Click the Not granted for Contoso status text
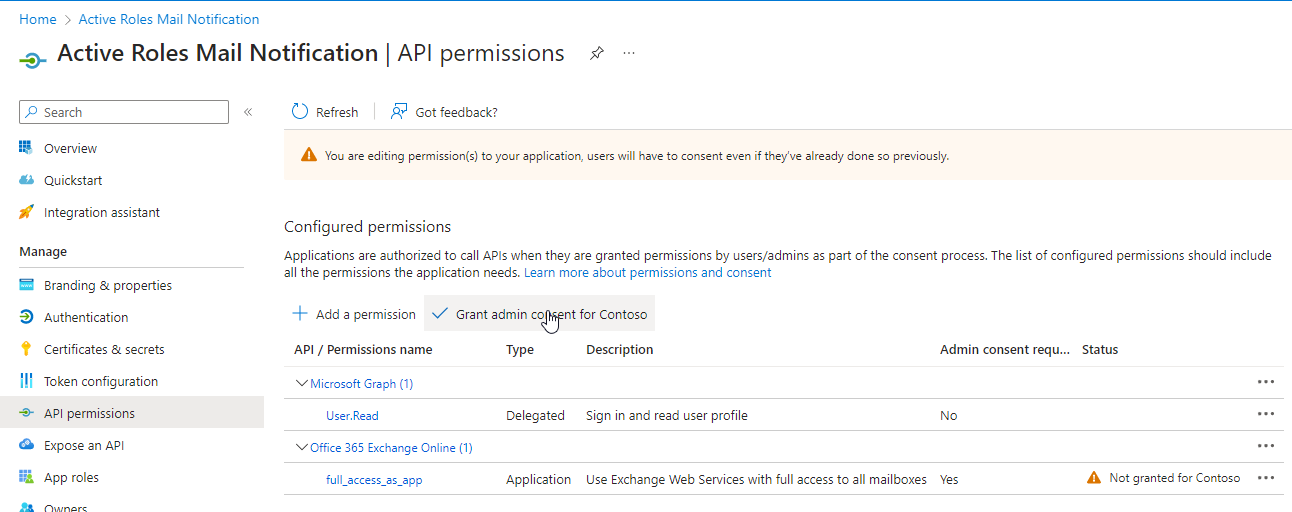The height and width of the screenshot is (512, 1292). pos(1175,478)
